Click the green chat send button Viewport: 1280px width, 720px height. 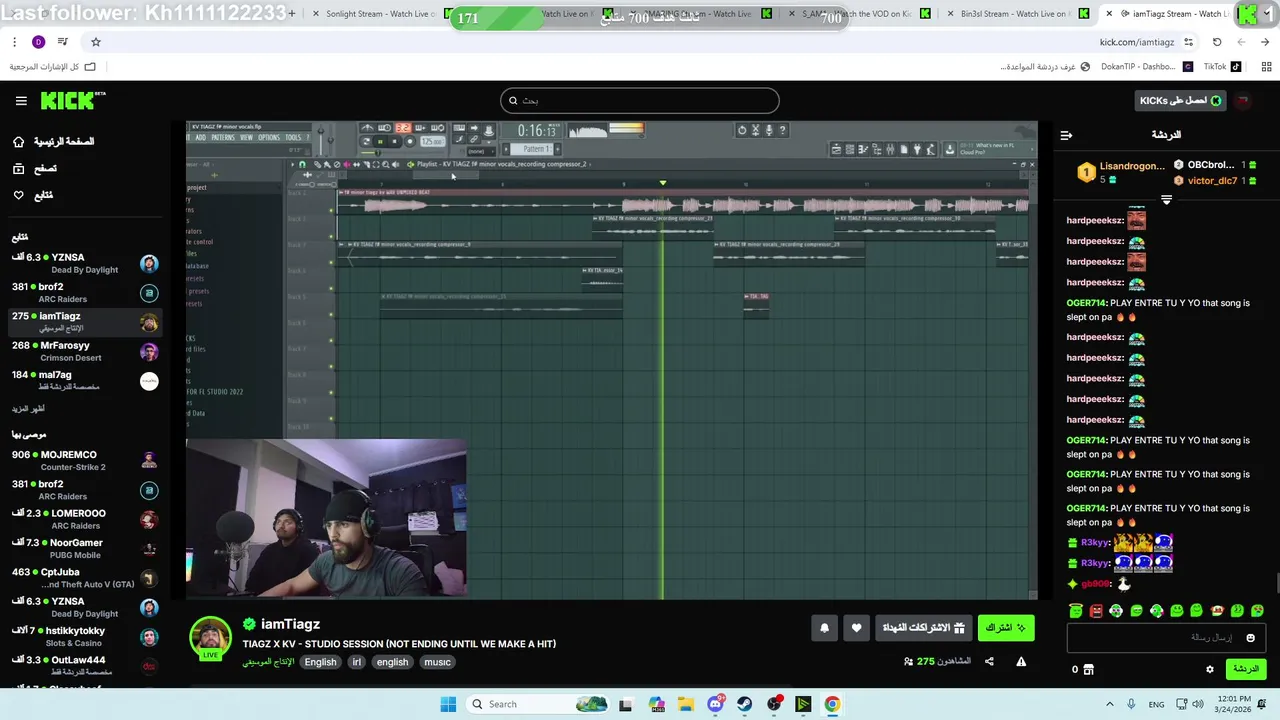point(1245,669)
